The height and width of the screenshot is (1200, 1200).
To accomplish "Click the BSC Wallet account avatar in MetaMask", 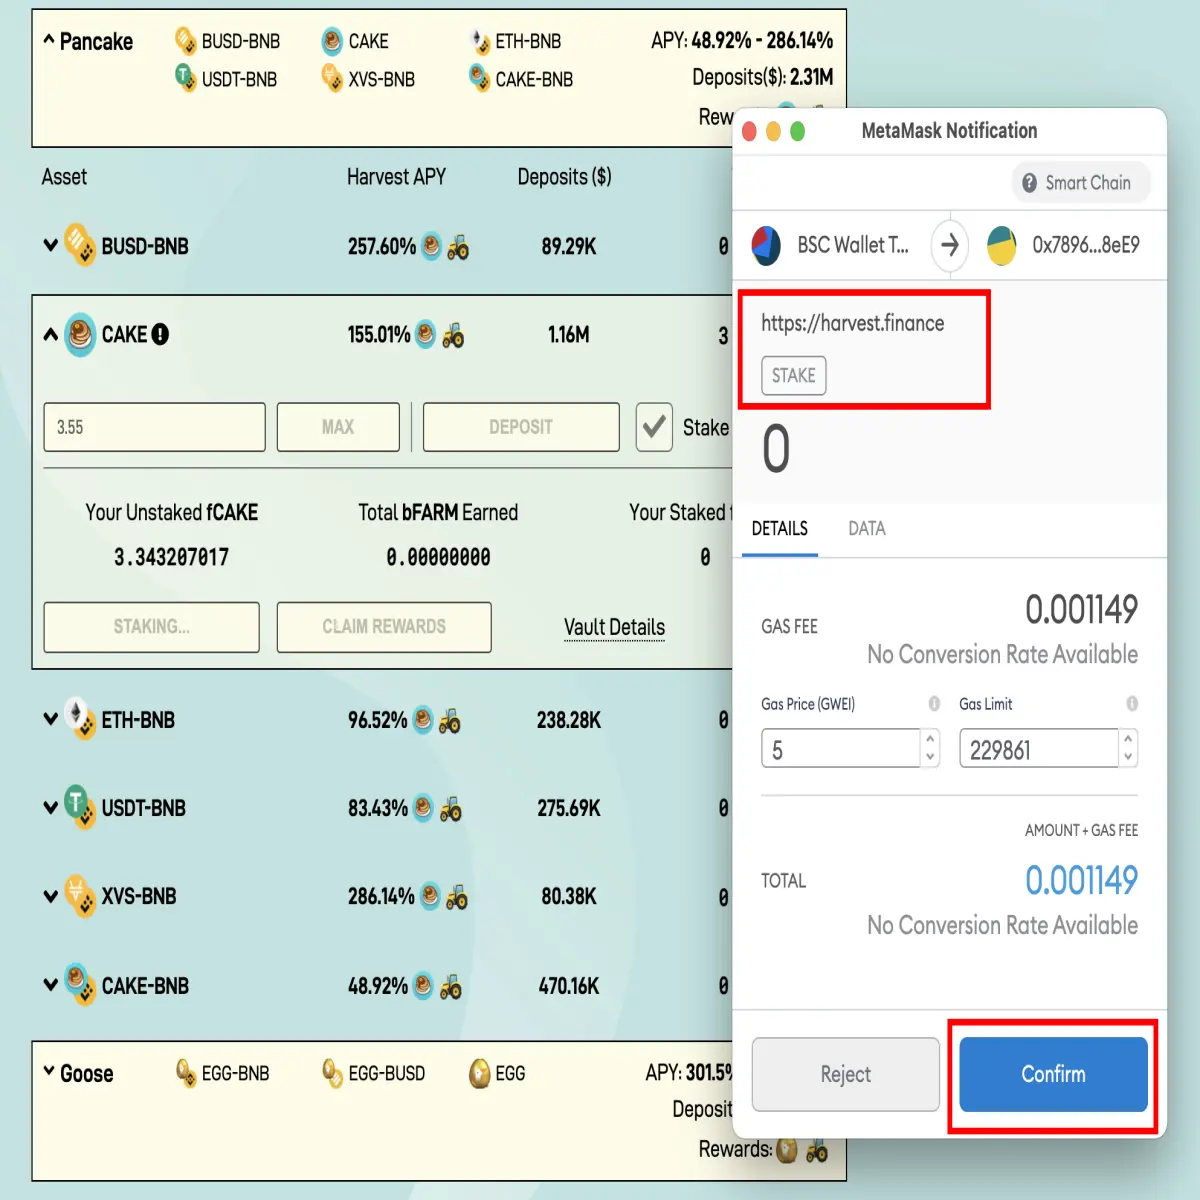I will coord(766,245).
